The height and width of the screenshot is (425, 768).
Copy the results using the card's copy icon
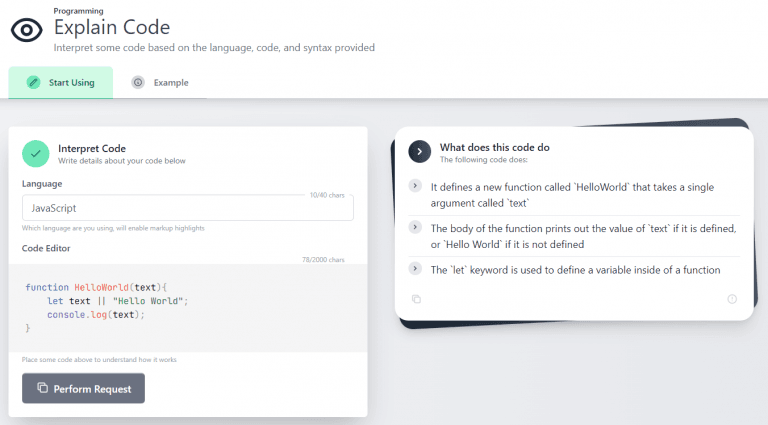point(416,299)
